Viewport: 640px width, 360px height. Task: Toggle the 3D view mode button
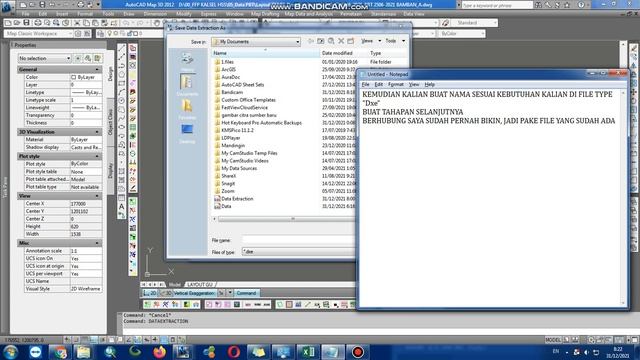(165, 293)
